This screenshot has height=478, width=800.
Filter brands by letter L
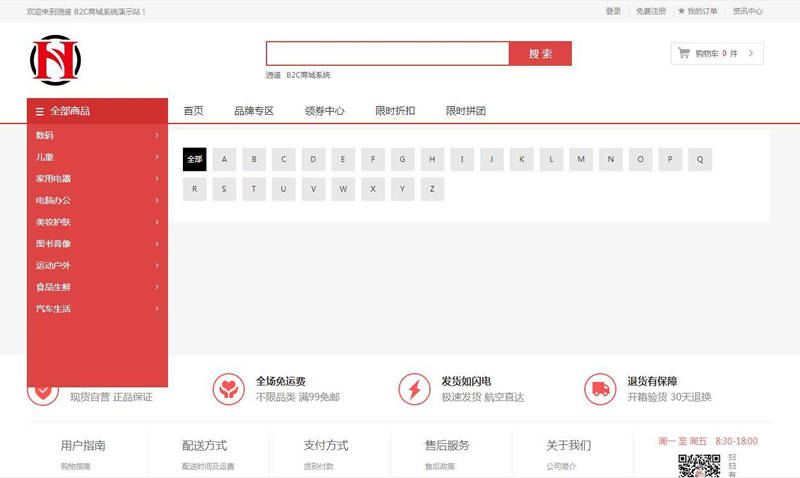point(551,159)
